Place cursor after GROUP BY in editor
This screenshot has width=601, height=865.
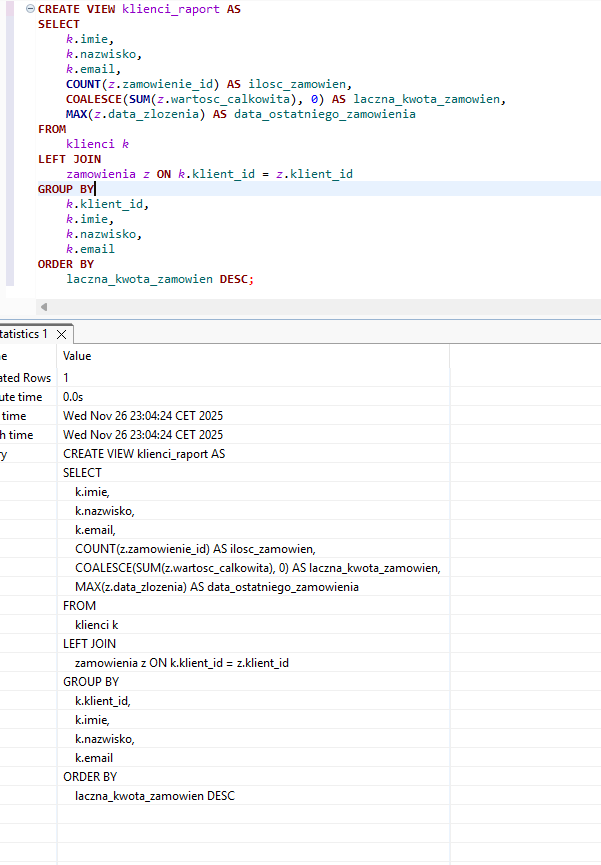[x=95, y=189]
